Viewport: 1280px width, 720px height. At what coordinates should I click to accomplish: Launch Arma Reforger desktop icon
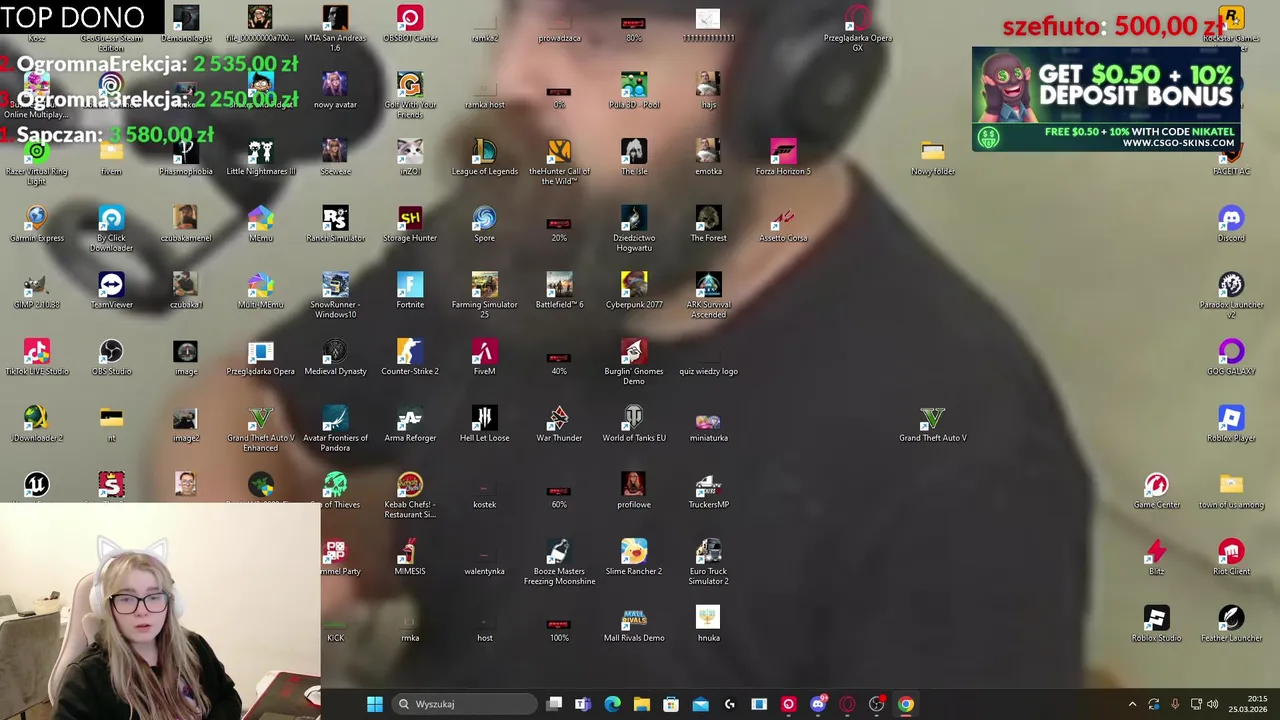(410, 424)
